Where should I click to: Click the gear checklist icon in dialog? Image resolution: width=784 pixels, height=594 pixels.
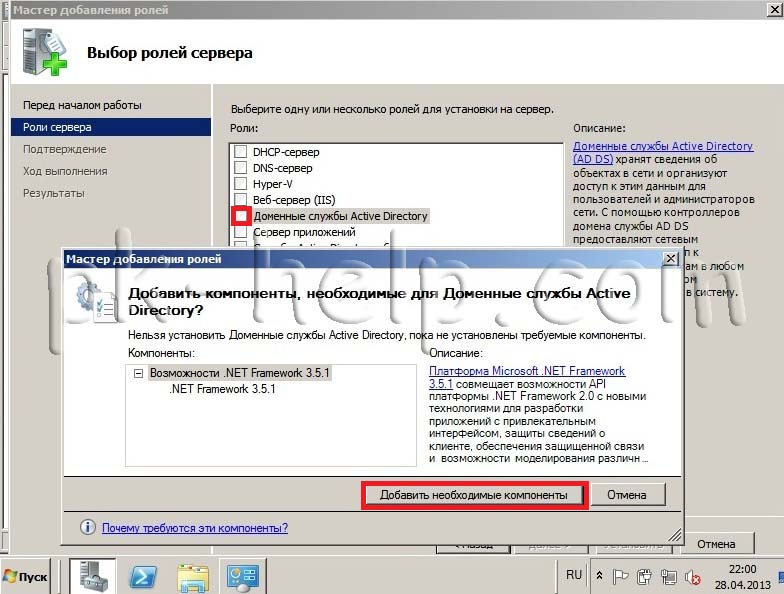tap(97, 302)
